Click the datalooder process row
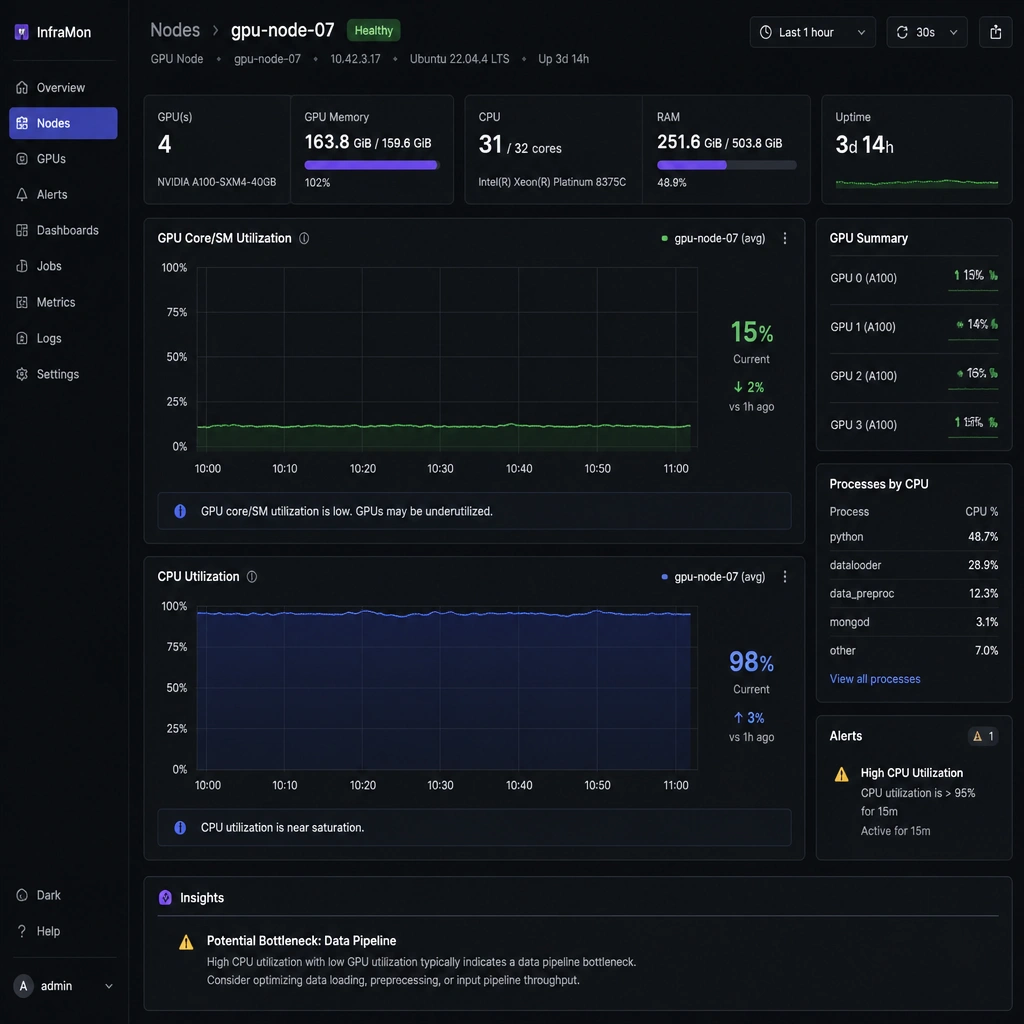The width and height of the screenshot is (1024, 1024). [x=914, y=565]
